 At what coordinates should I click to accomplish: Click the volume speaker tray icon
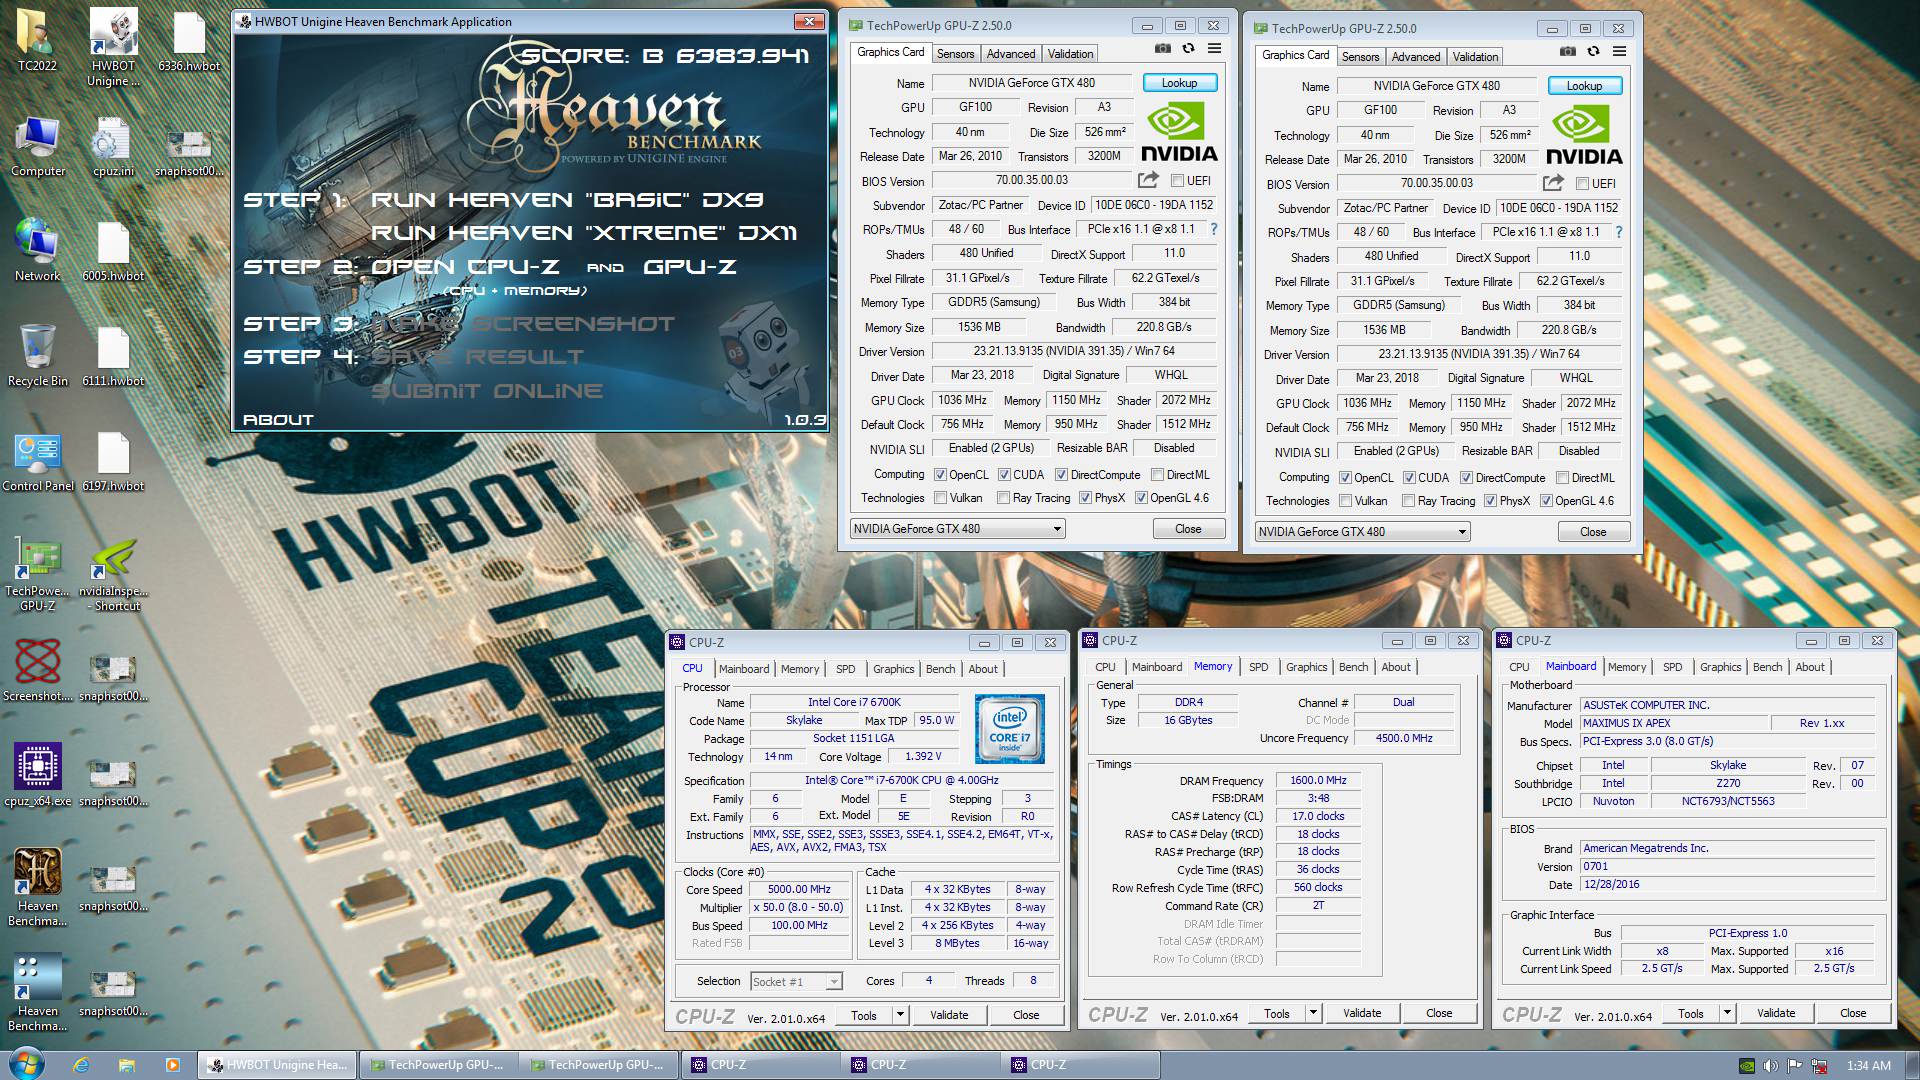[x=1771, y=1066]
